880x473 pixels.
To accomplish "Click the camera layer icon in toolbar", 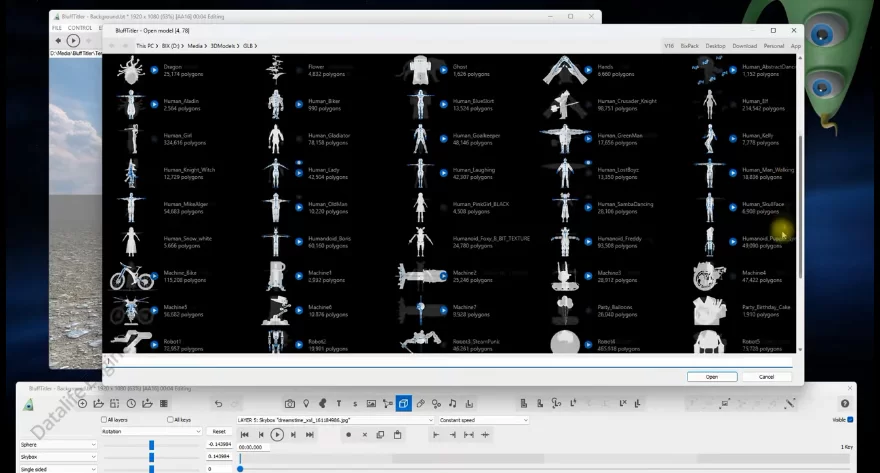I will click(290, 404).
